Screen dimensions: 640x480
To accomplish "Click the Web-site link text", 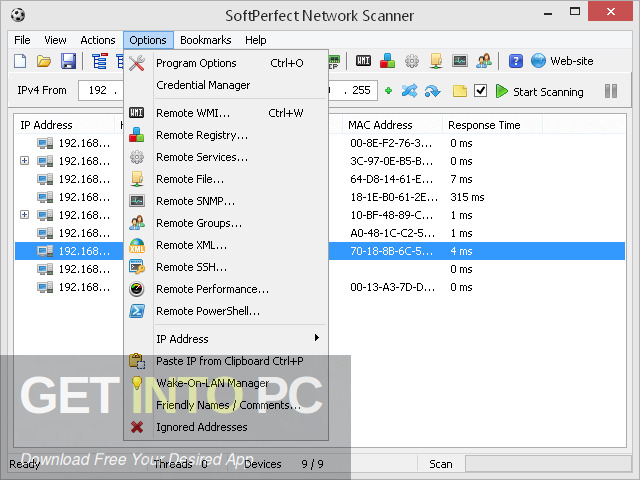I will [x=571, y=61].
